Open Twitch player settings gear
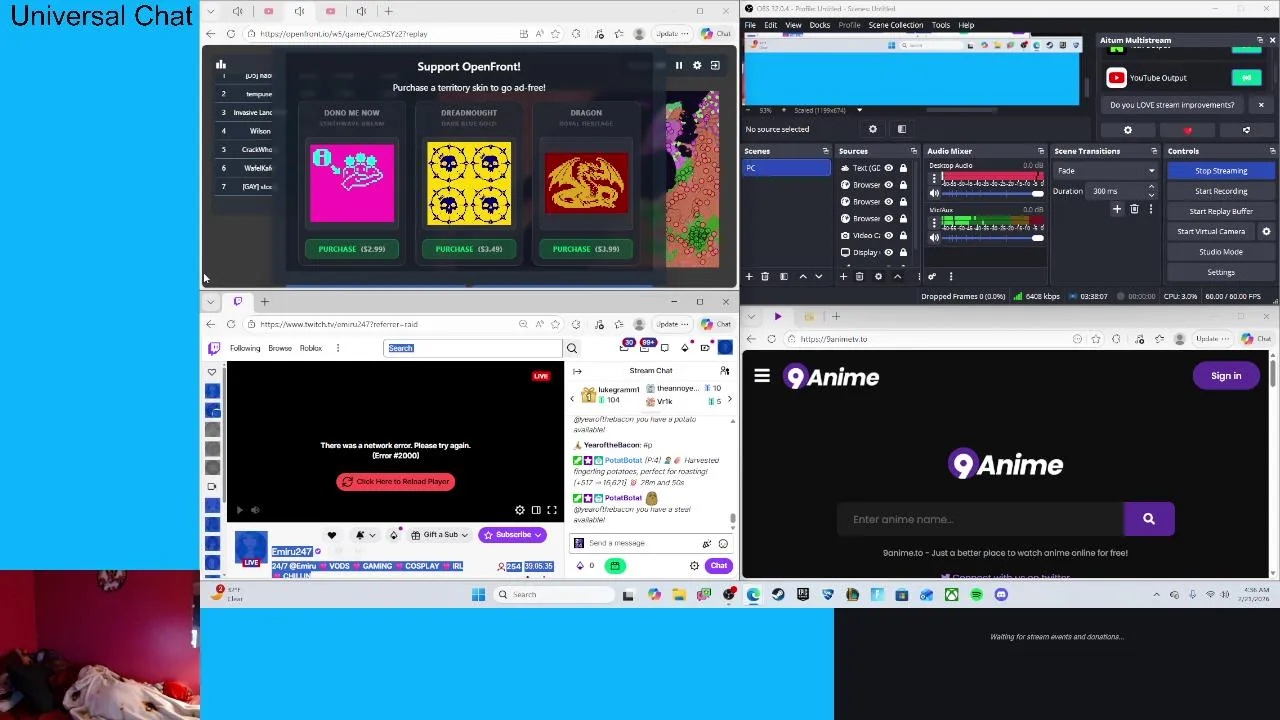Screen dimensions: 1280x720 [x=519, y=510]
